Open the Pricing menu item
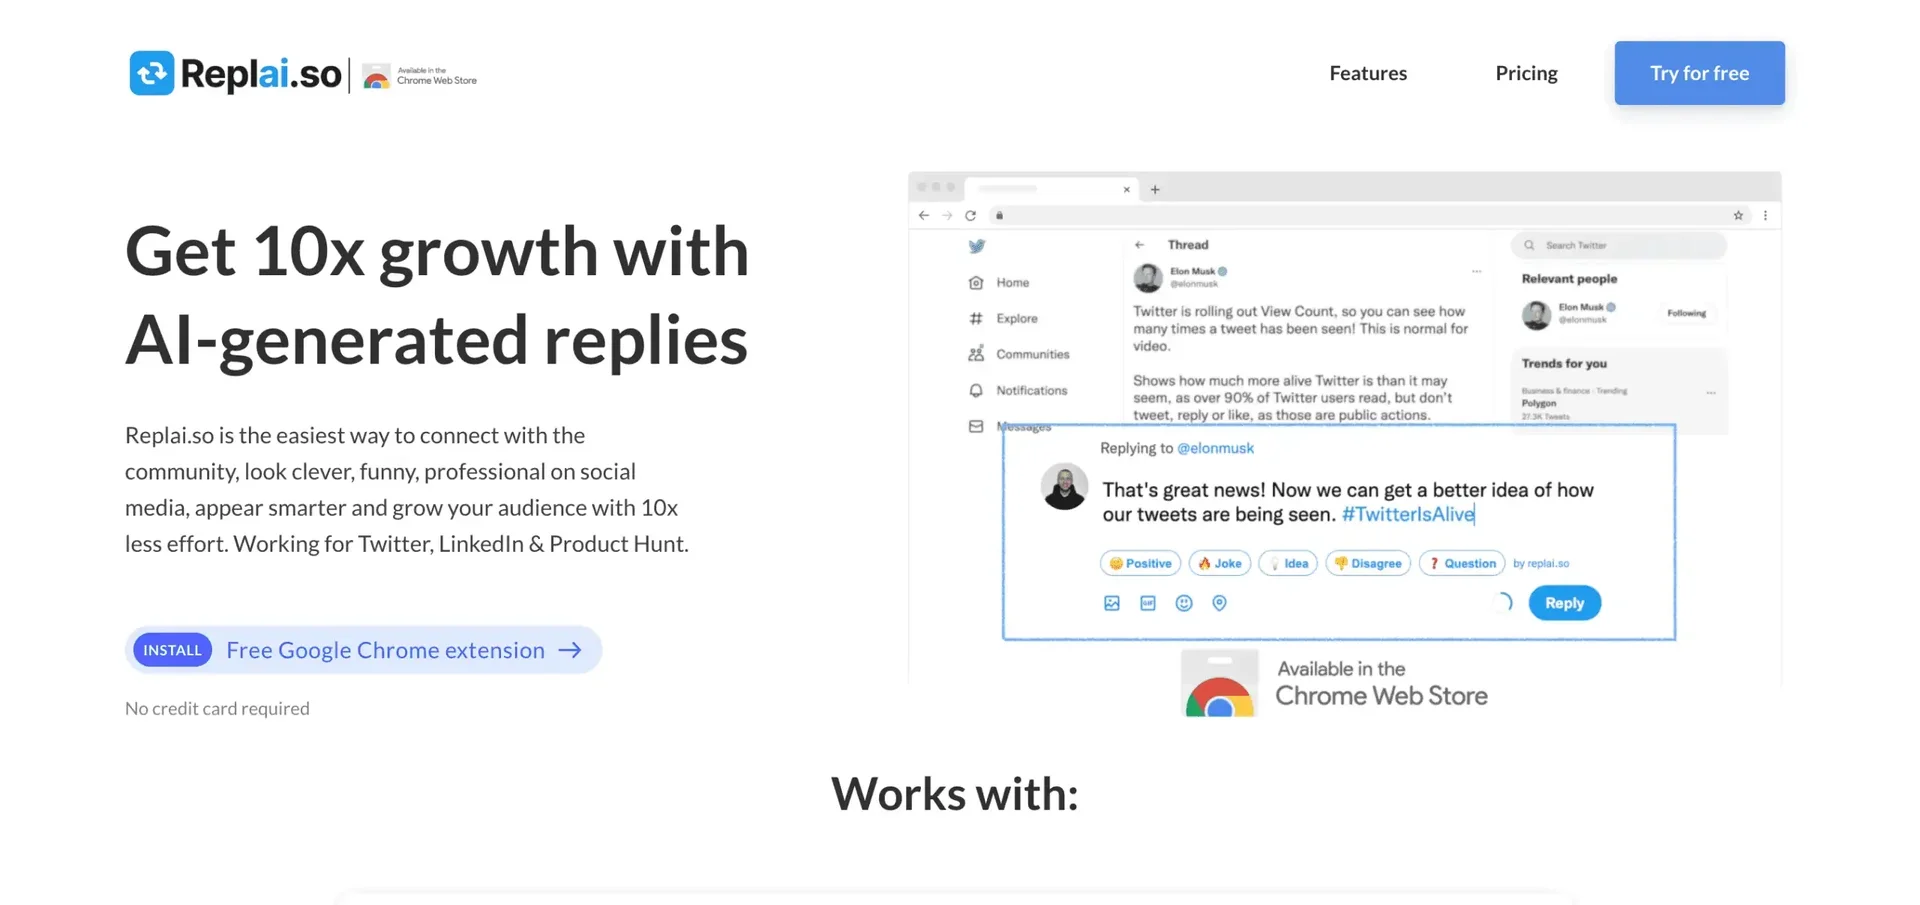Viewport: 1920px width, 905px height. pos(1526,73)
